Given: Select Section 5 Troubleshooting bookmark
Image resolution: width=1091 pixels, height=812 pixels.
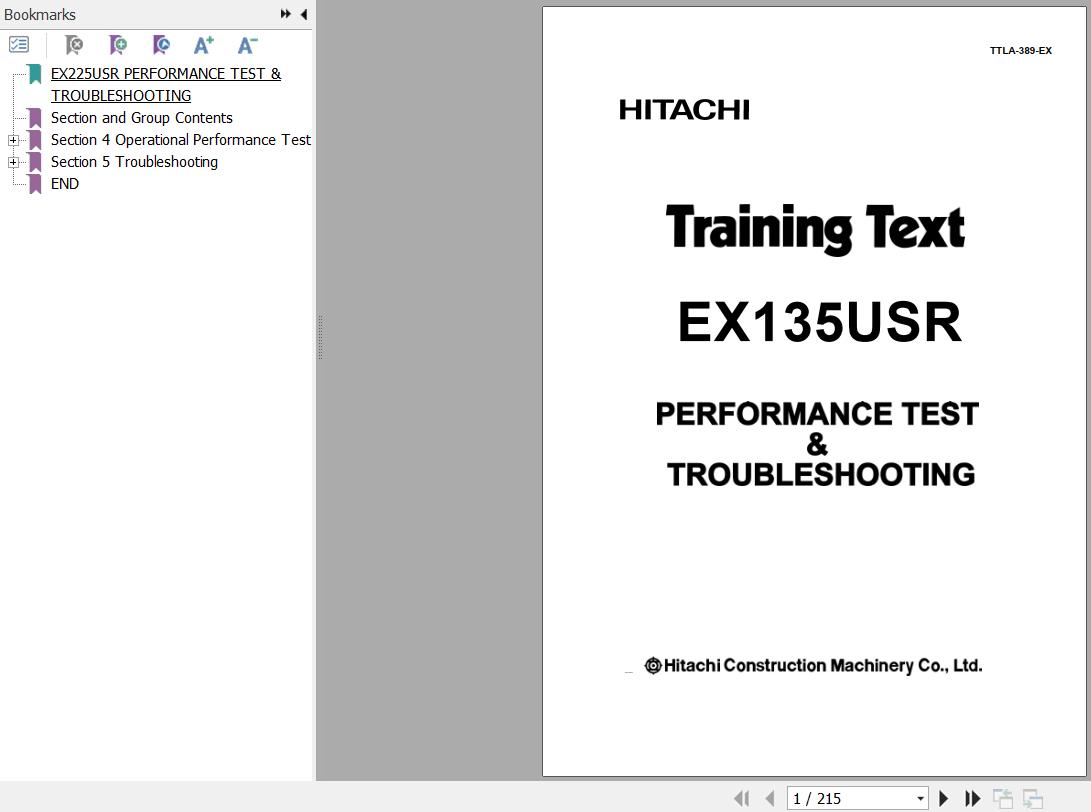Looking at the screenshot, I should (x=134, y=162).
